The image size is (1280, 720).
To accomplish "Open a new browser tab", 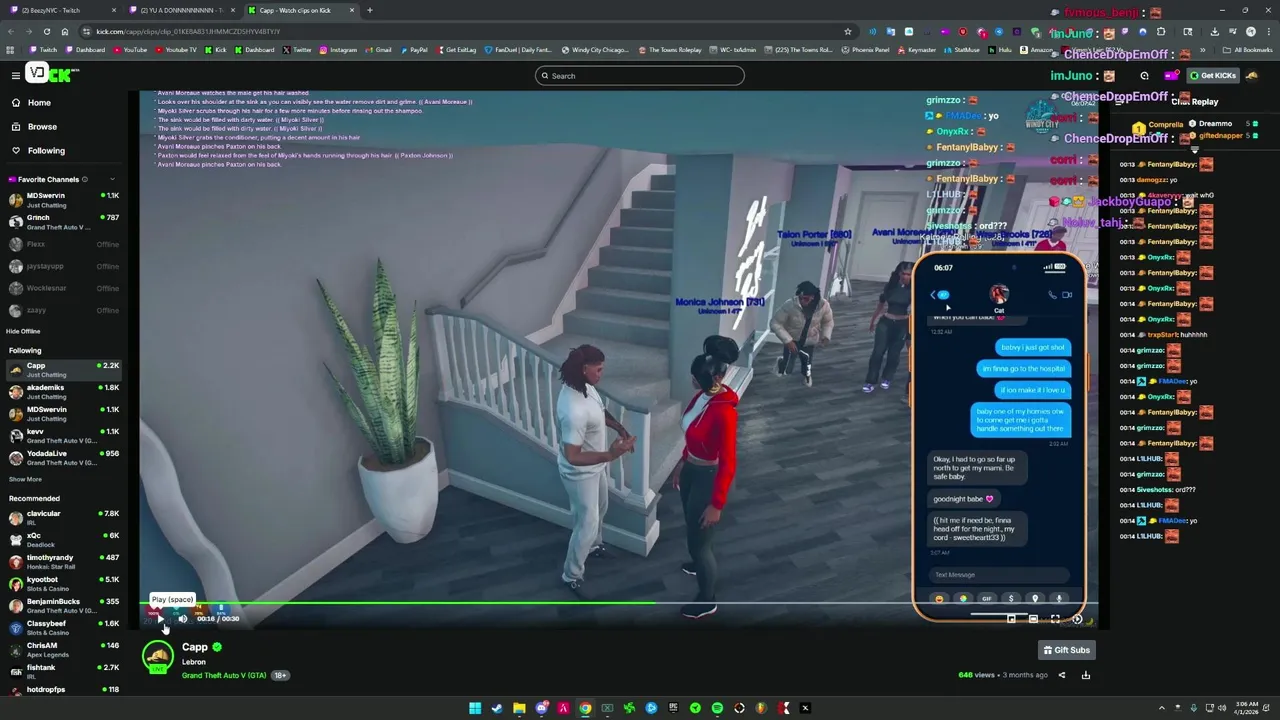I will point(369,10).
